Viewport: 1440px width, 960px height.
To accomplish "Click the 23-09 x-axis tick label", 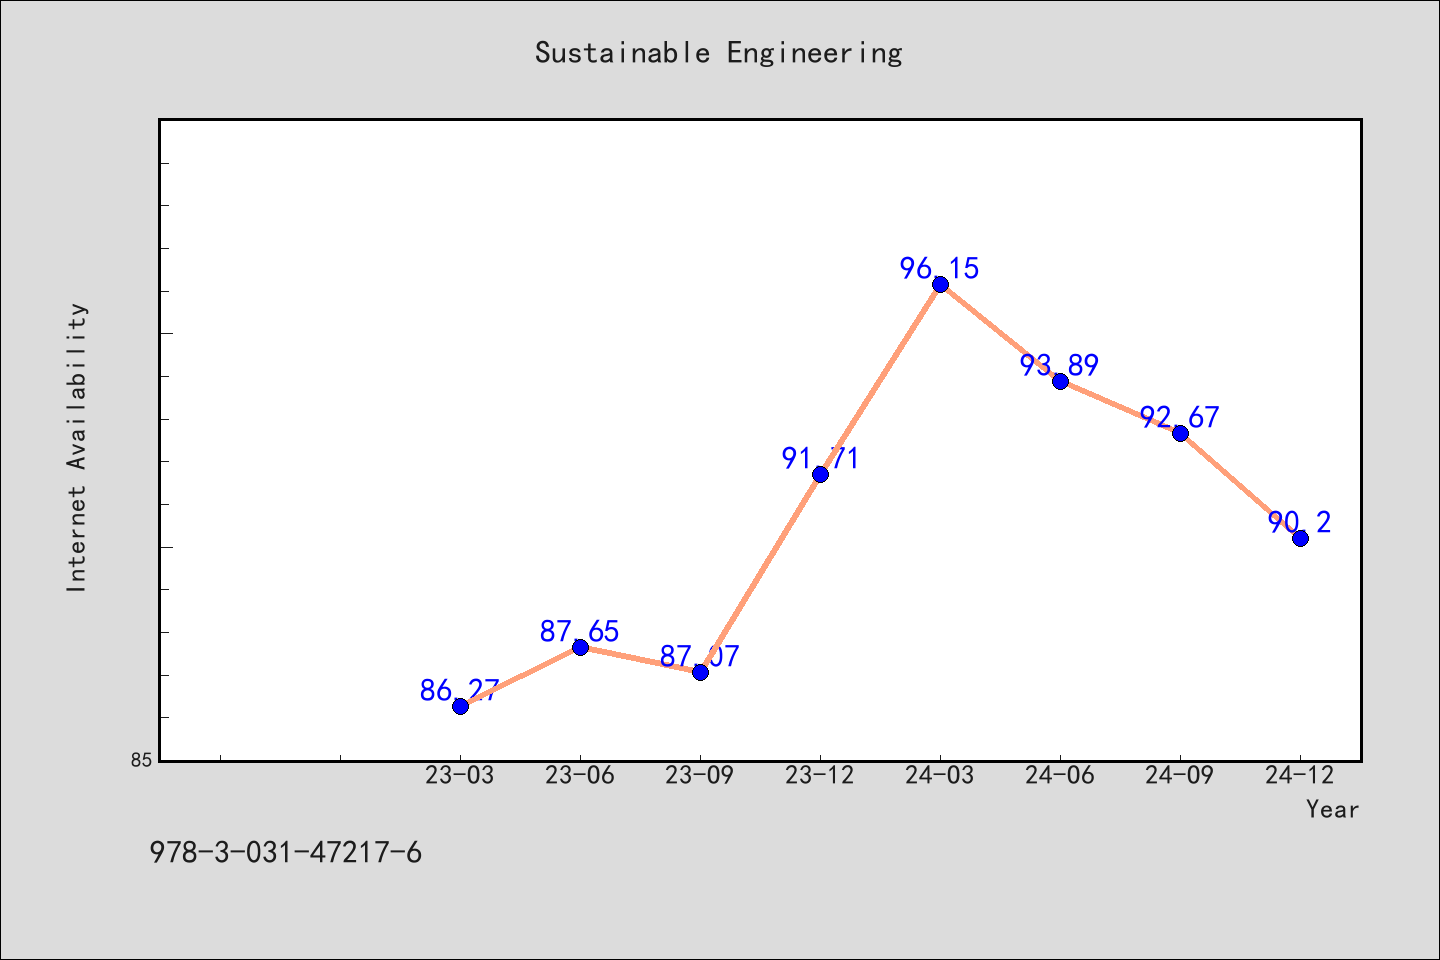I will (x=700, y=775).
